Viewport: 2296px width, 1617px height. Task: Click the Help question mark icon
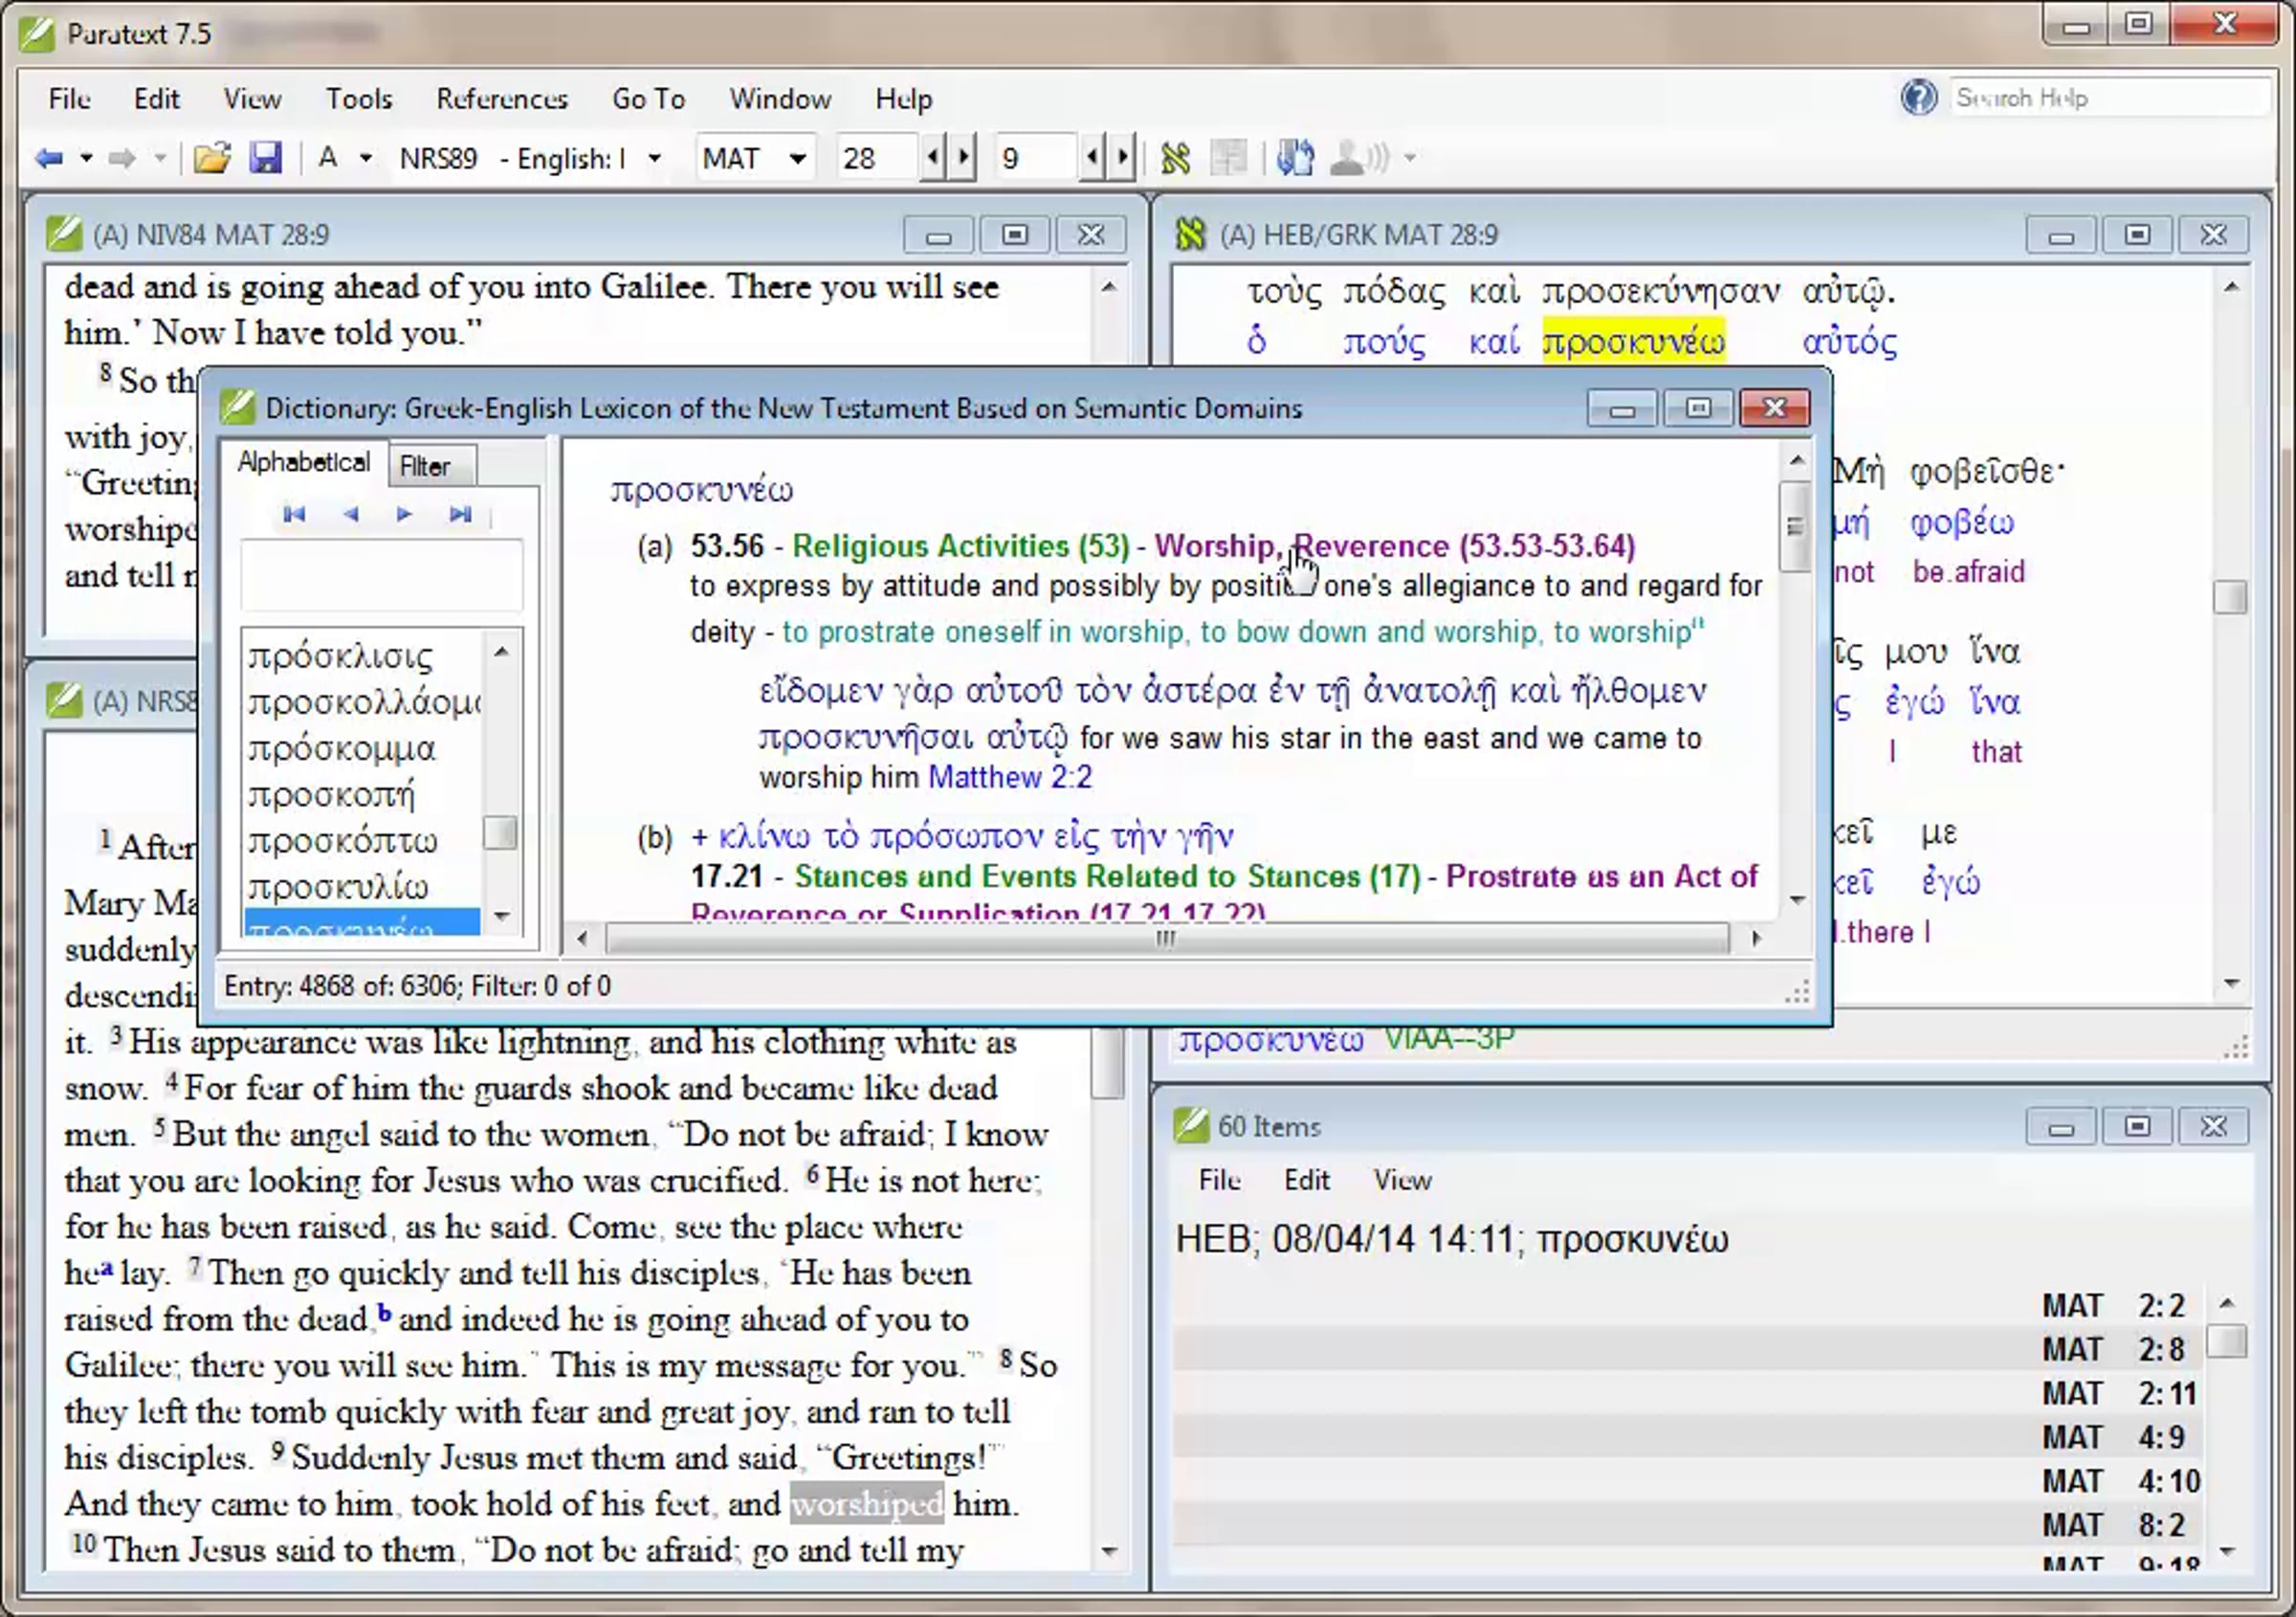point(1917,98)
